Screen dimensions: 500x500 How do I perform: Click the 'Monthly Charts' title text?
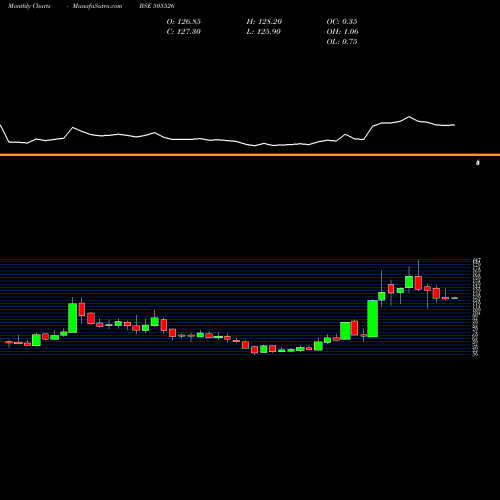(29, 6)
